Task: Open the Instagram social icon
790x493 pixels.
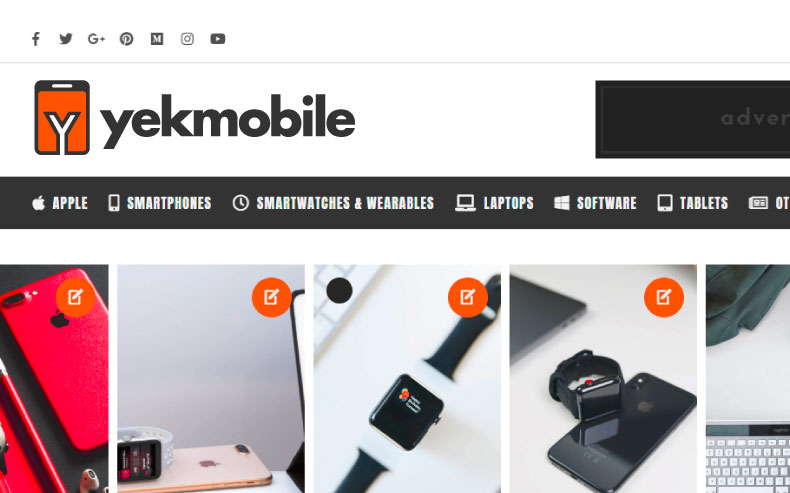Action: click(x=187, y=39)
